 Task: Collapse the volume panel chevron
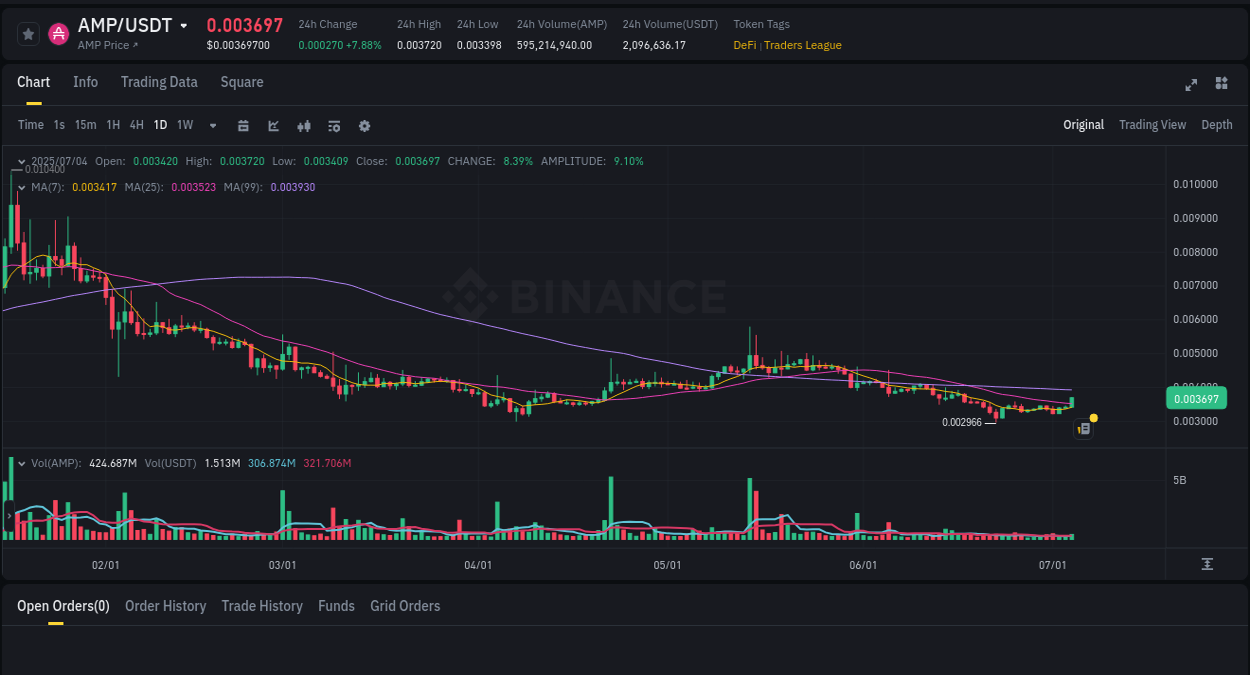pyautogui.click(x=21, y=462)
